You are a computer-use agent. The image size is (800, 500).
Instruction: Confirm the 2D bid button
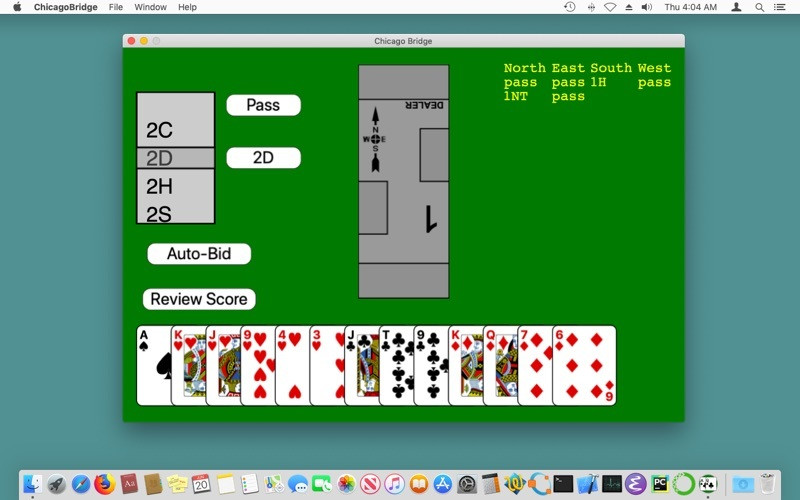tap(263, 158)
